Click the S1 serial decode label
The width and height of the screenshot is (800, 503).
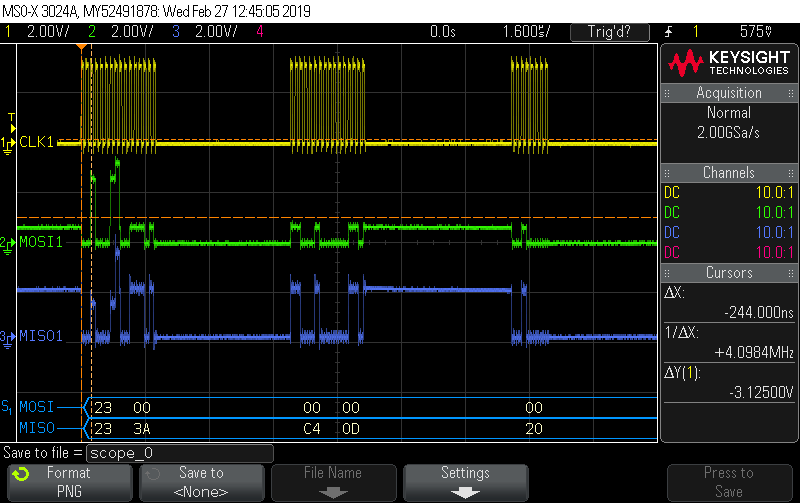7,407
